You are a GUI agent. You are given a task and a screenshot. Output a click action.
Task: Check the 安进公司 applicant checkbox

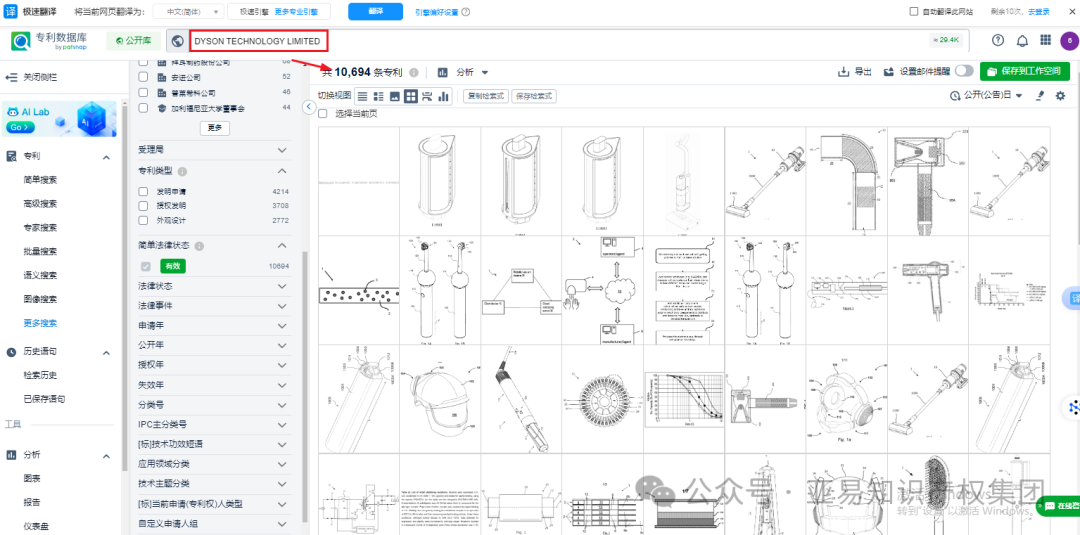[x=143, y=77]
